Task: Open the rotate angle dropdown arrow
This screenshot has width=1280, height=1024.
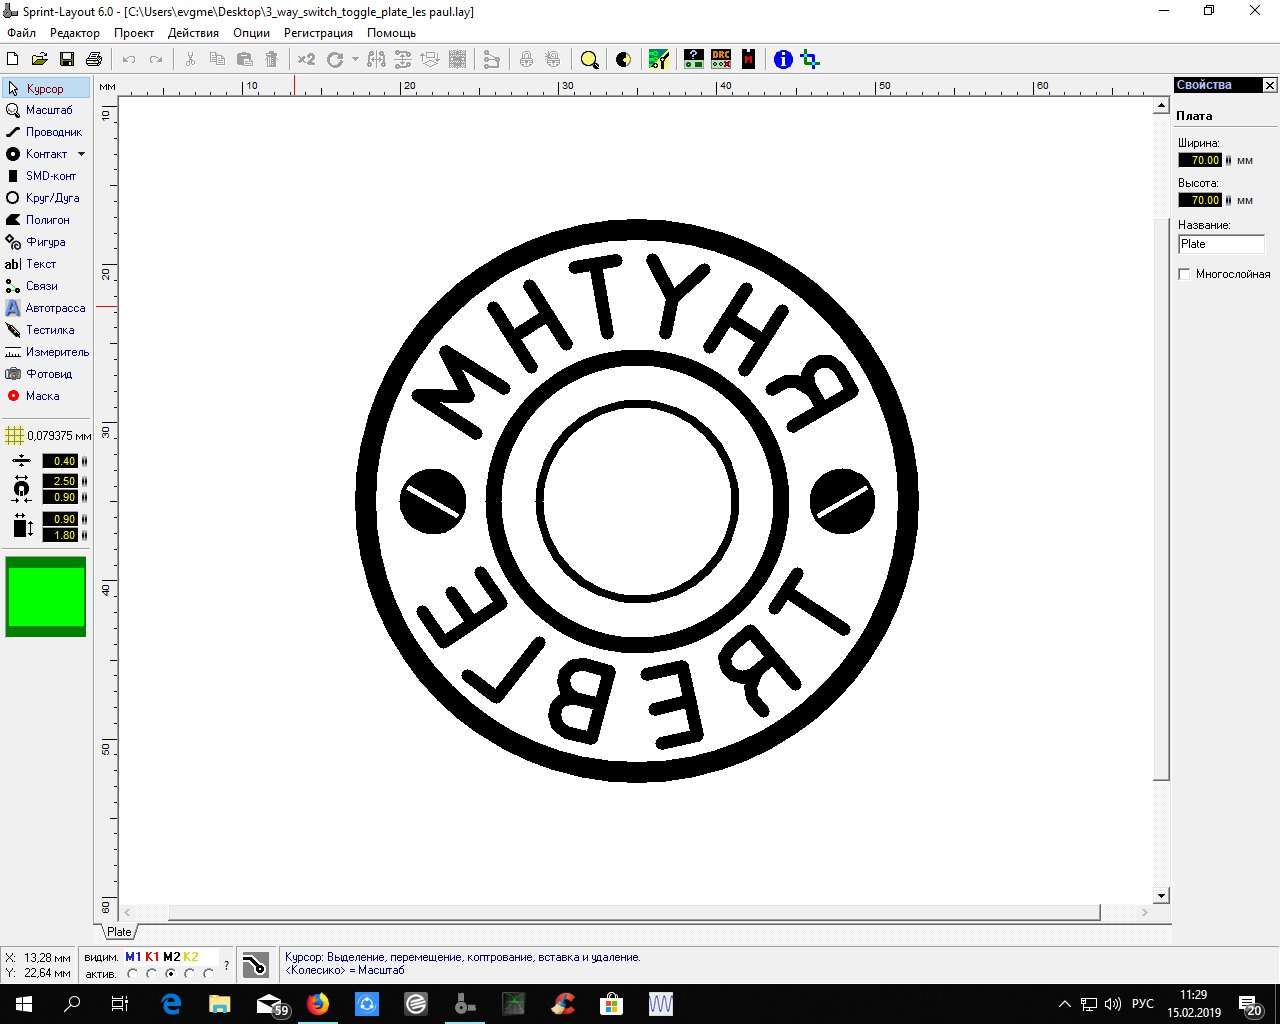Action: (x=355, y=60)
